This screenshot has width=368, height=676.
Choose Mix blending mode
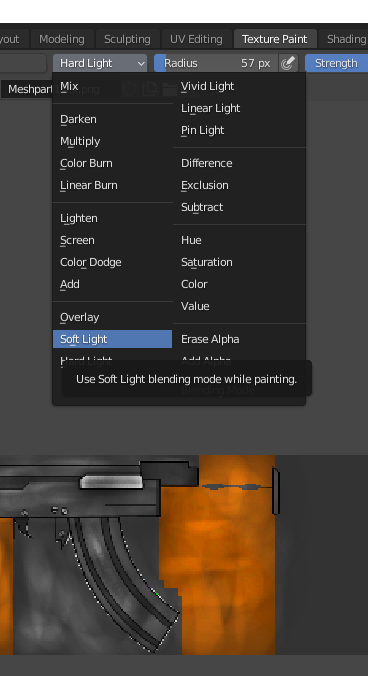tap(112, 86)
